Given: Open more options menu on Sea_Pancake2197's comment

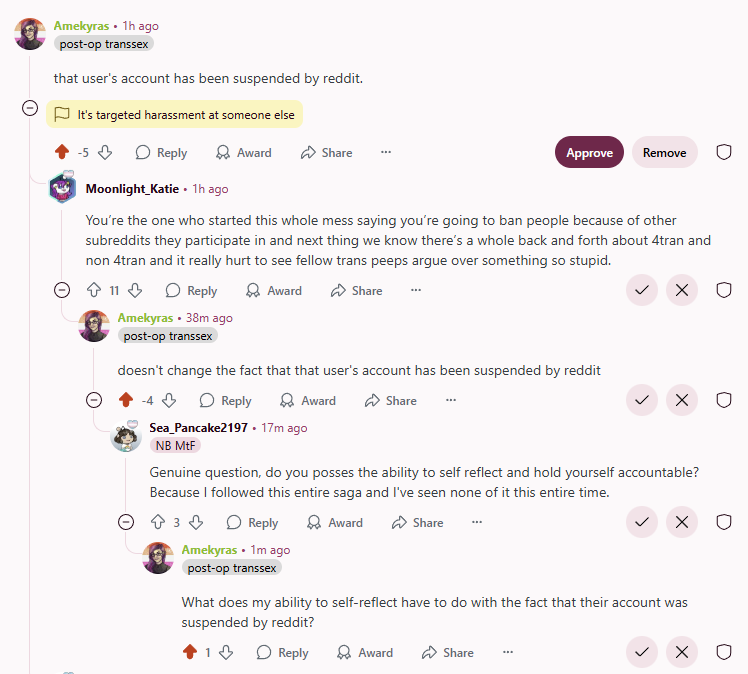Looking at the screenshot, I should pos(477,522).
